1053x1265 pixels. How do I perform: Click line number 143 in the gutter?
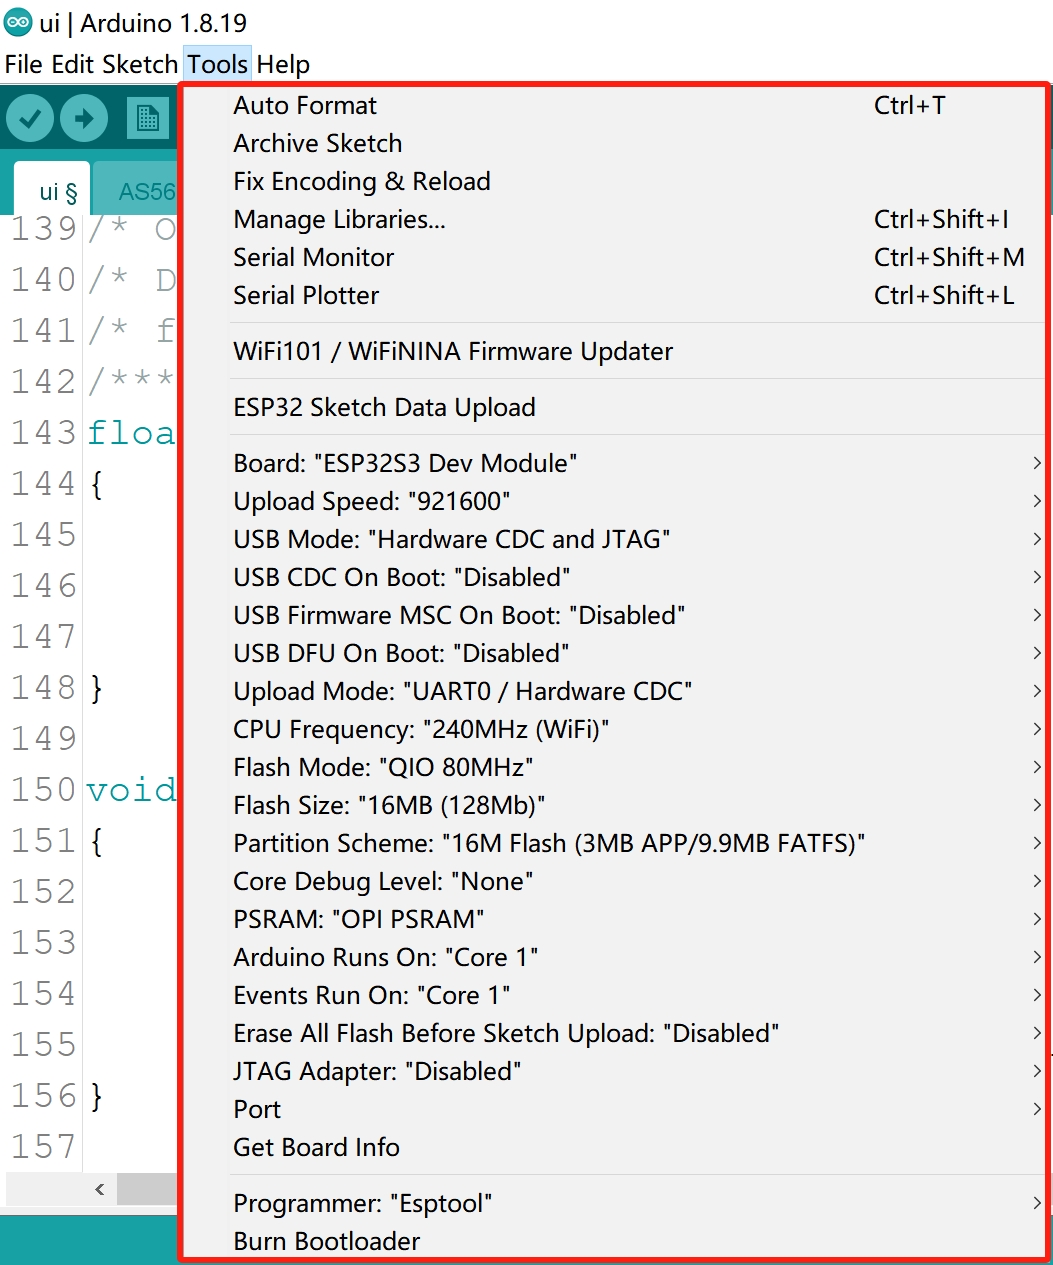coord(44,432)
